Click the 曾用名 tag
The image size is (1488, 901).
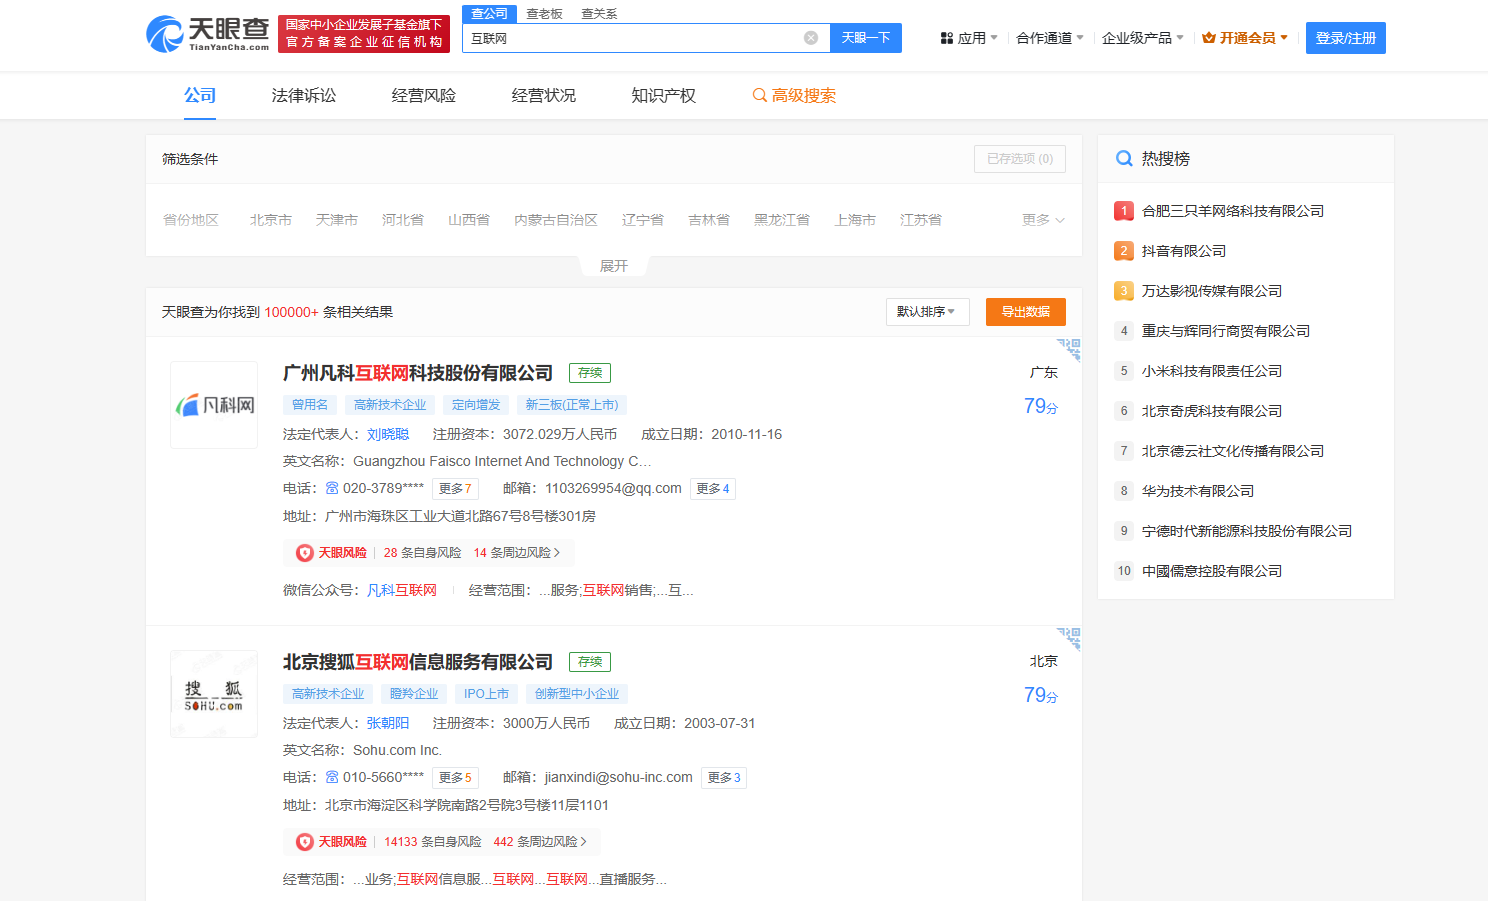[310, 405]
